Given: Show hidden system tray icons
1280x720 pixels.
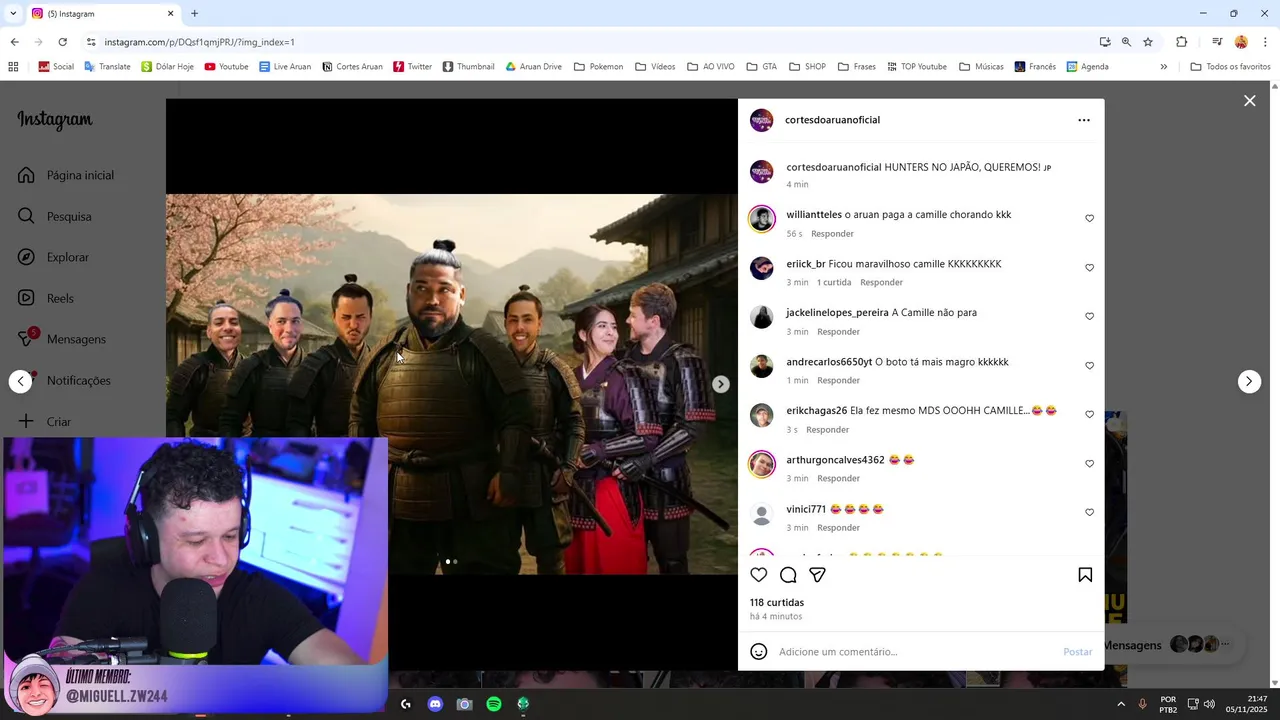Looking at the screenshot, I should [x=1121, y=704].
